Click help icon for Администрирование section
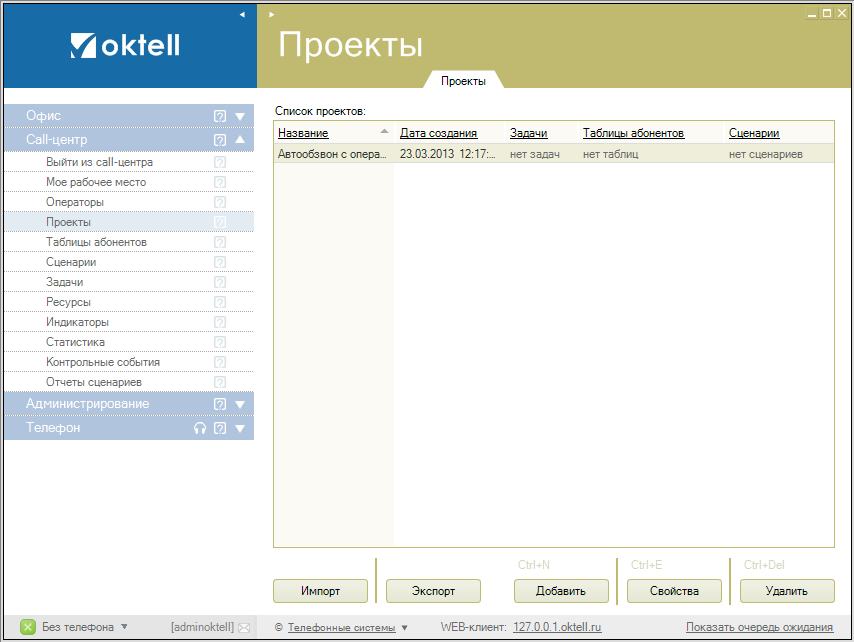 (x=220, y=404)
